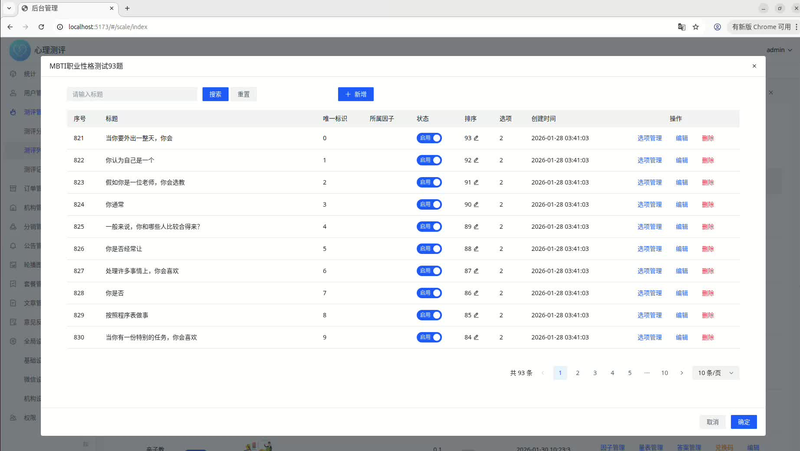
Task: Click the edit pencil beside sort 93
Action: 476,138
